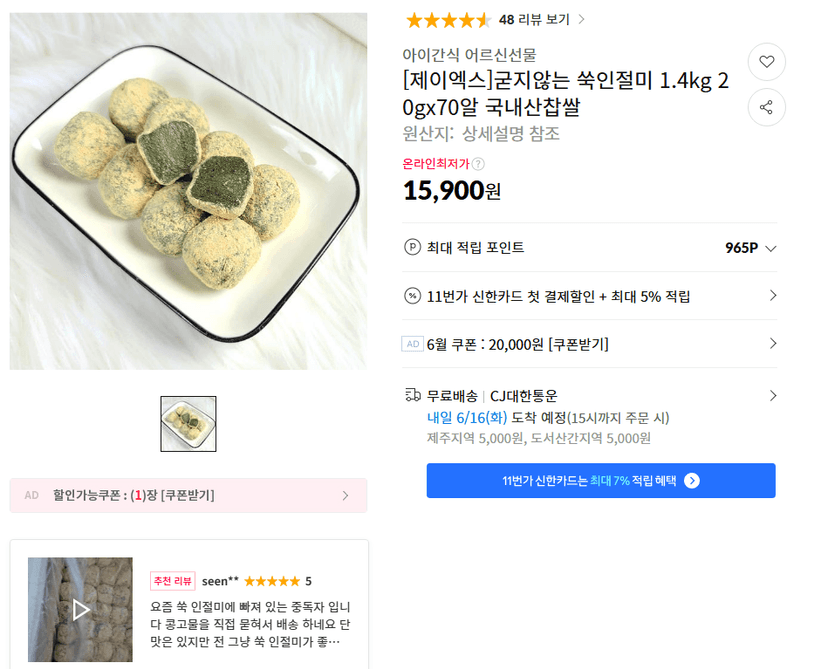Expand 무료배송 shipping details chevron
Viewport: 828px width, 669px height.
773,395
